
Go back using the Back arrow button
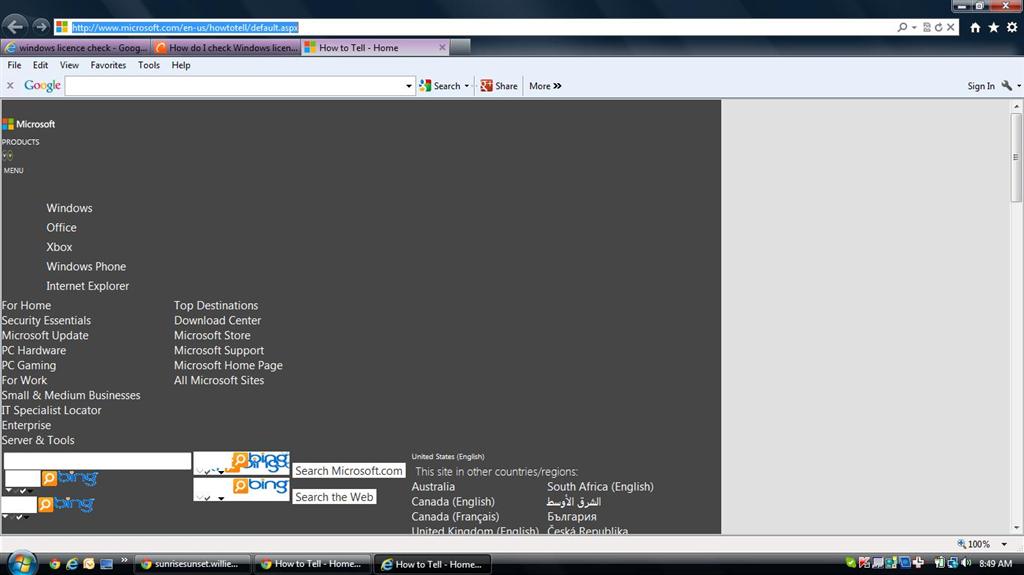[15, 27]
